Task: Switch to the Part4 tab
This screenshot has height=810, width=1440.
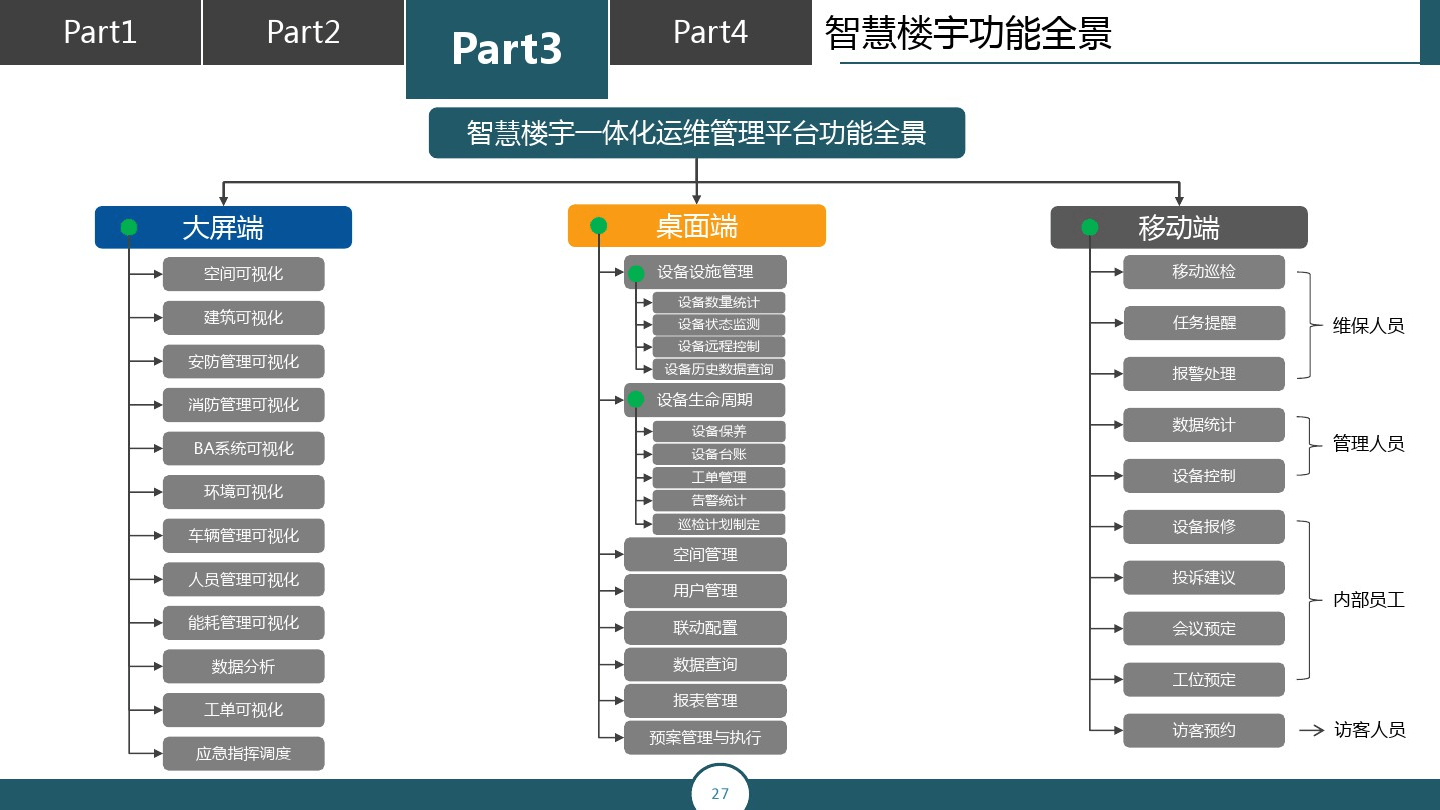Action: point(710,32)
